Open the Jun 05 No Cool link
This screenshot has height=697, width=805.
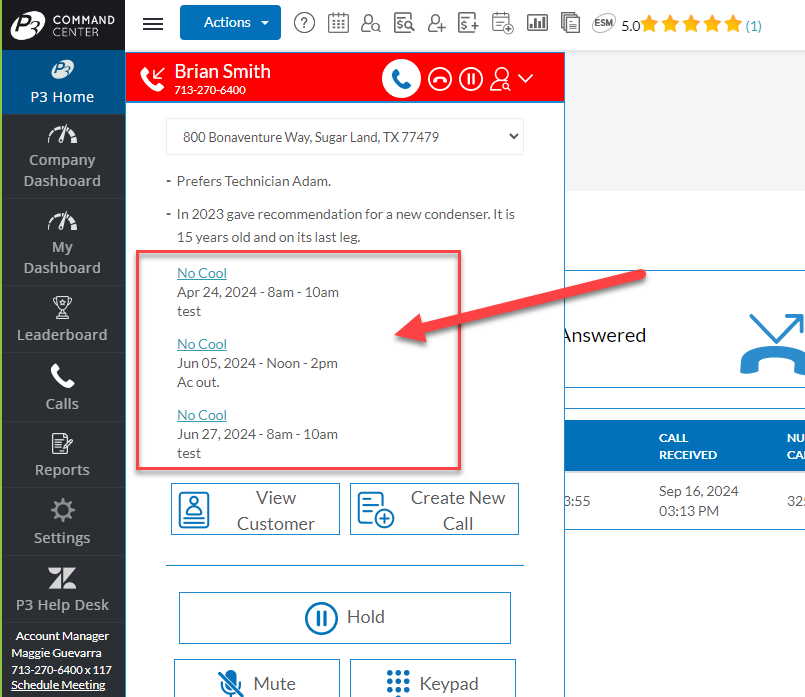[202, 344]
